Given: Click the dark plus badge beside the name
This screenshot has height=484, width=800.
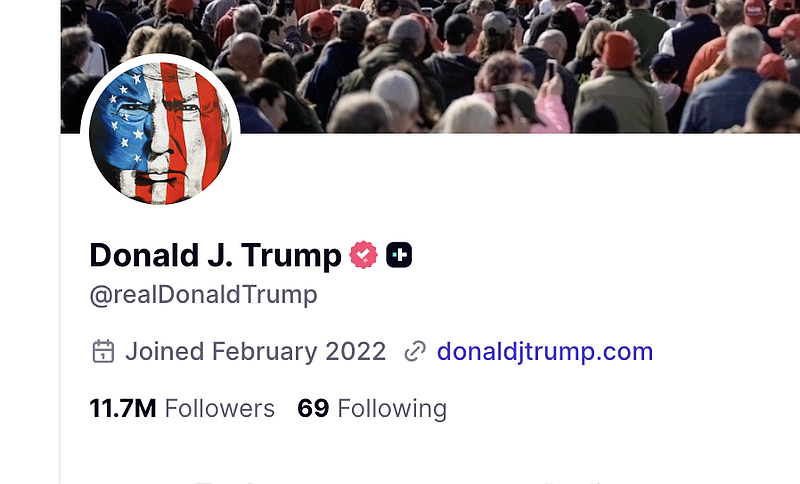Looking at the screenshot, I should pyautogui.click(x=399, y=254).
